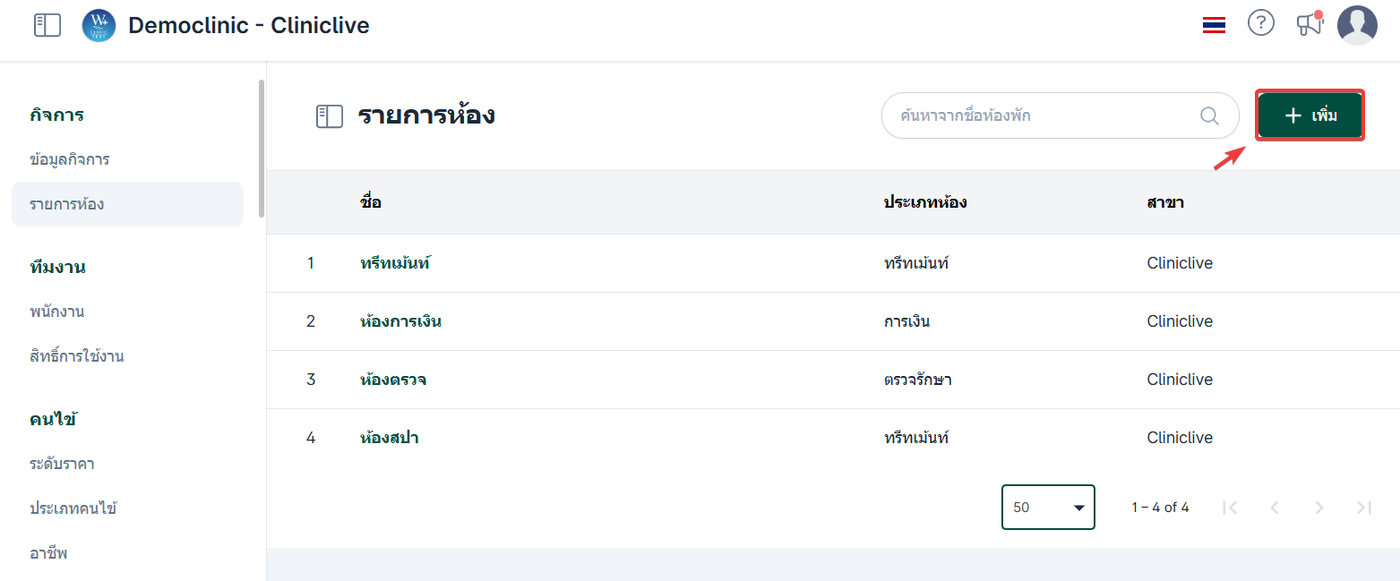
Task: Open the ห้องสปา room entry
Action: [389, 437]
